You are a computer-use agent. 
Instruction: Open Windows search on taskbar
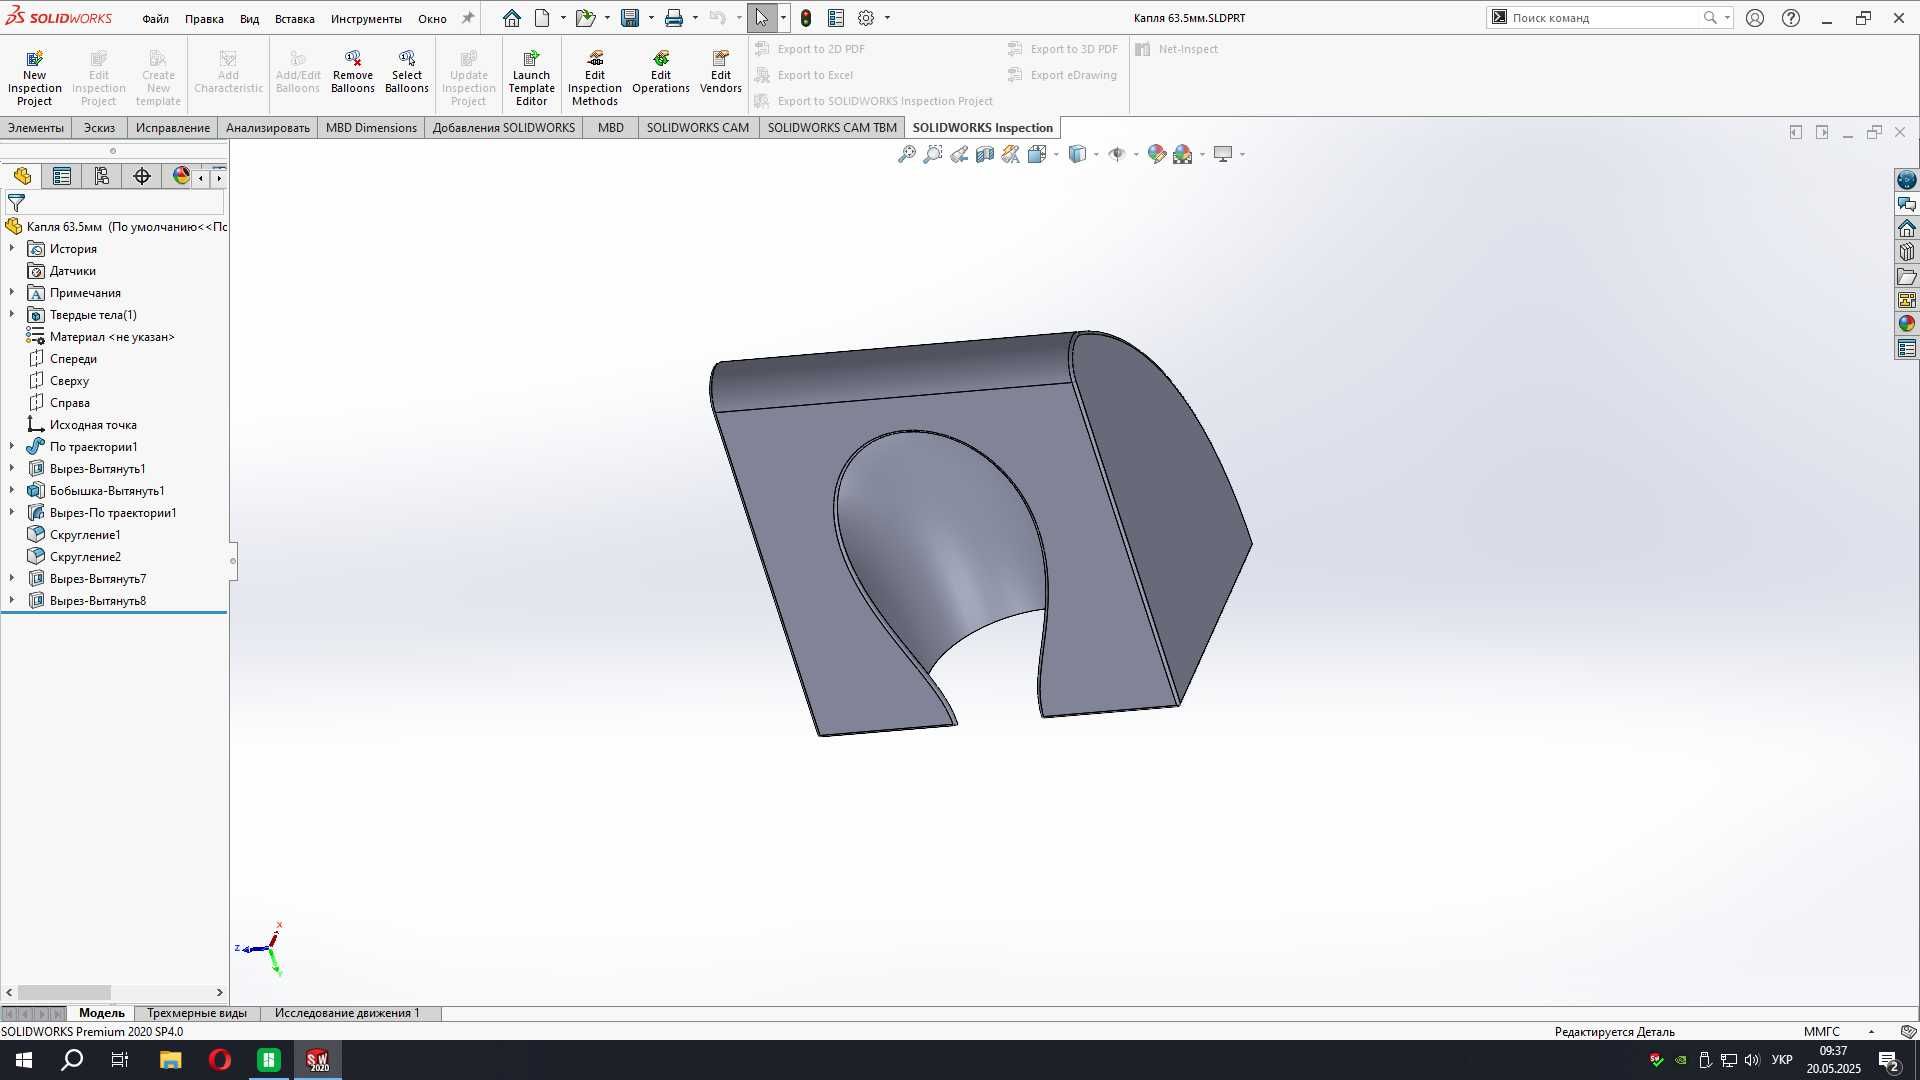[72, 1060]
